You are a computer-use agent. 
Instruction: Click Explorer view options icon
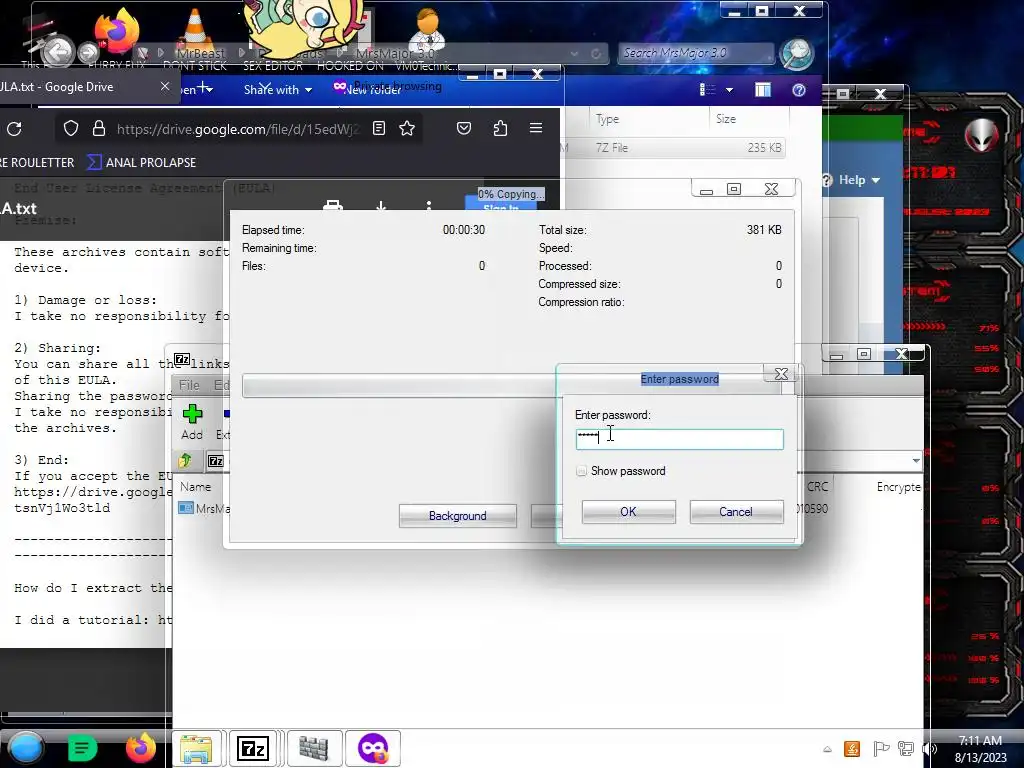click(x=707, y=89)
